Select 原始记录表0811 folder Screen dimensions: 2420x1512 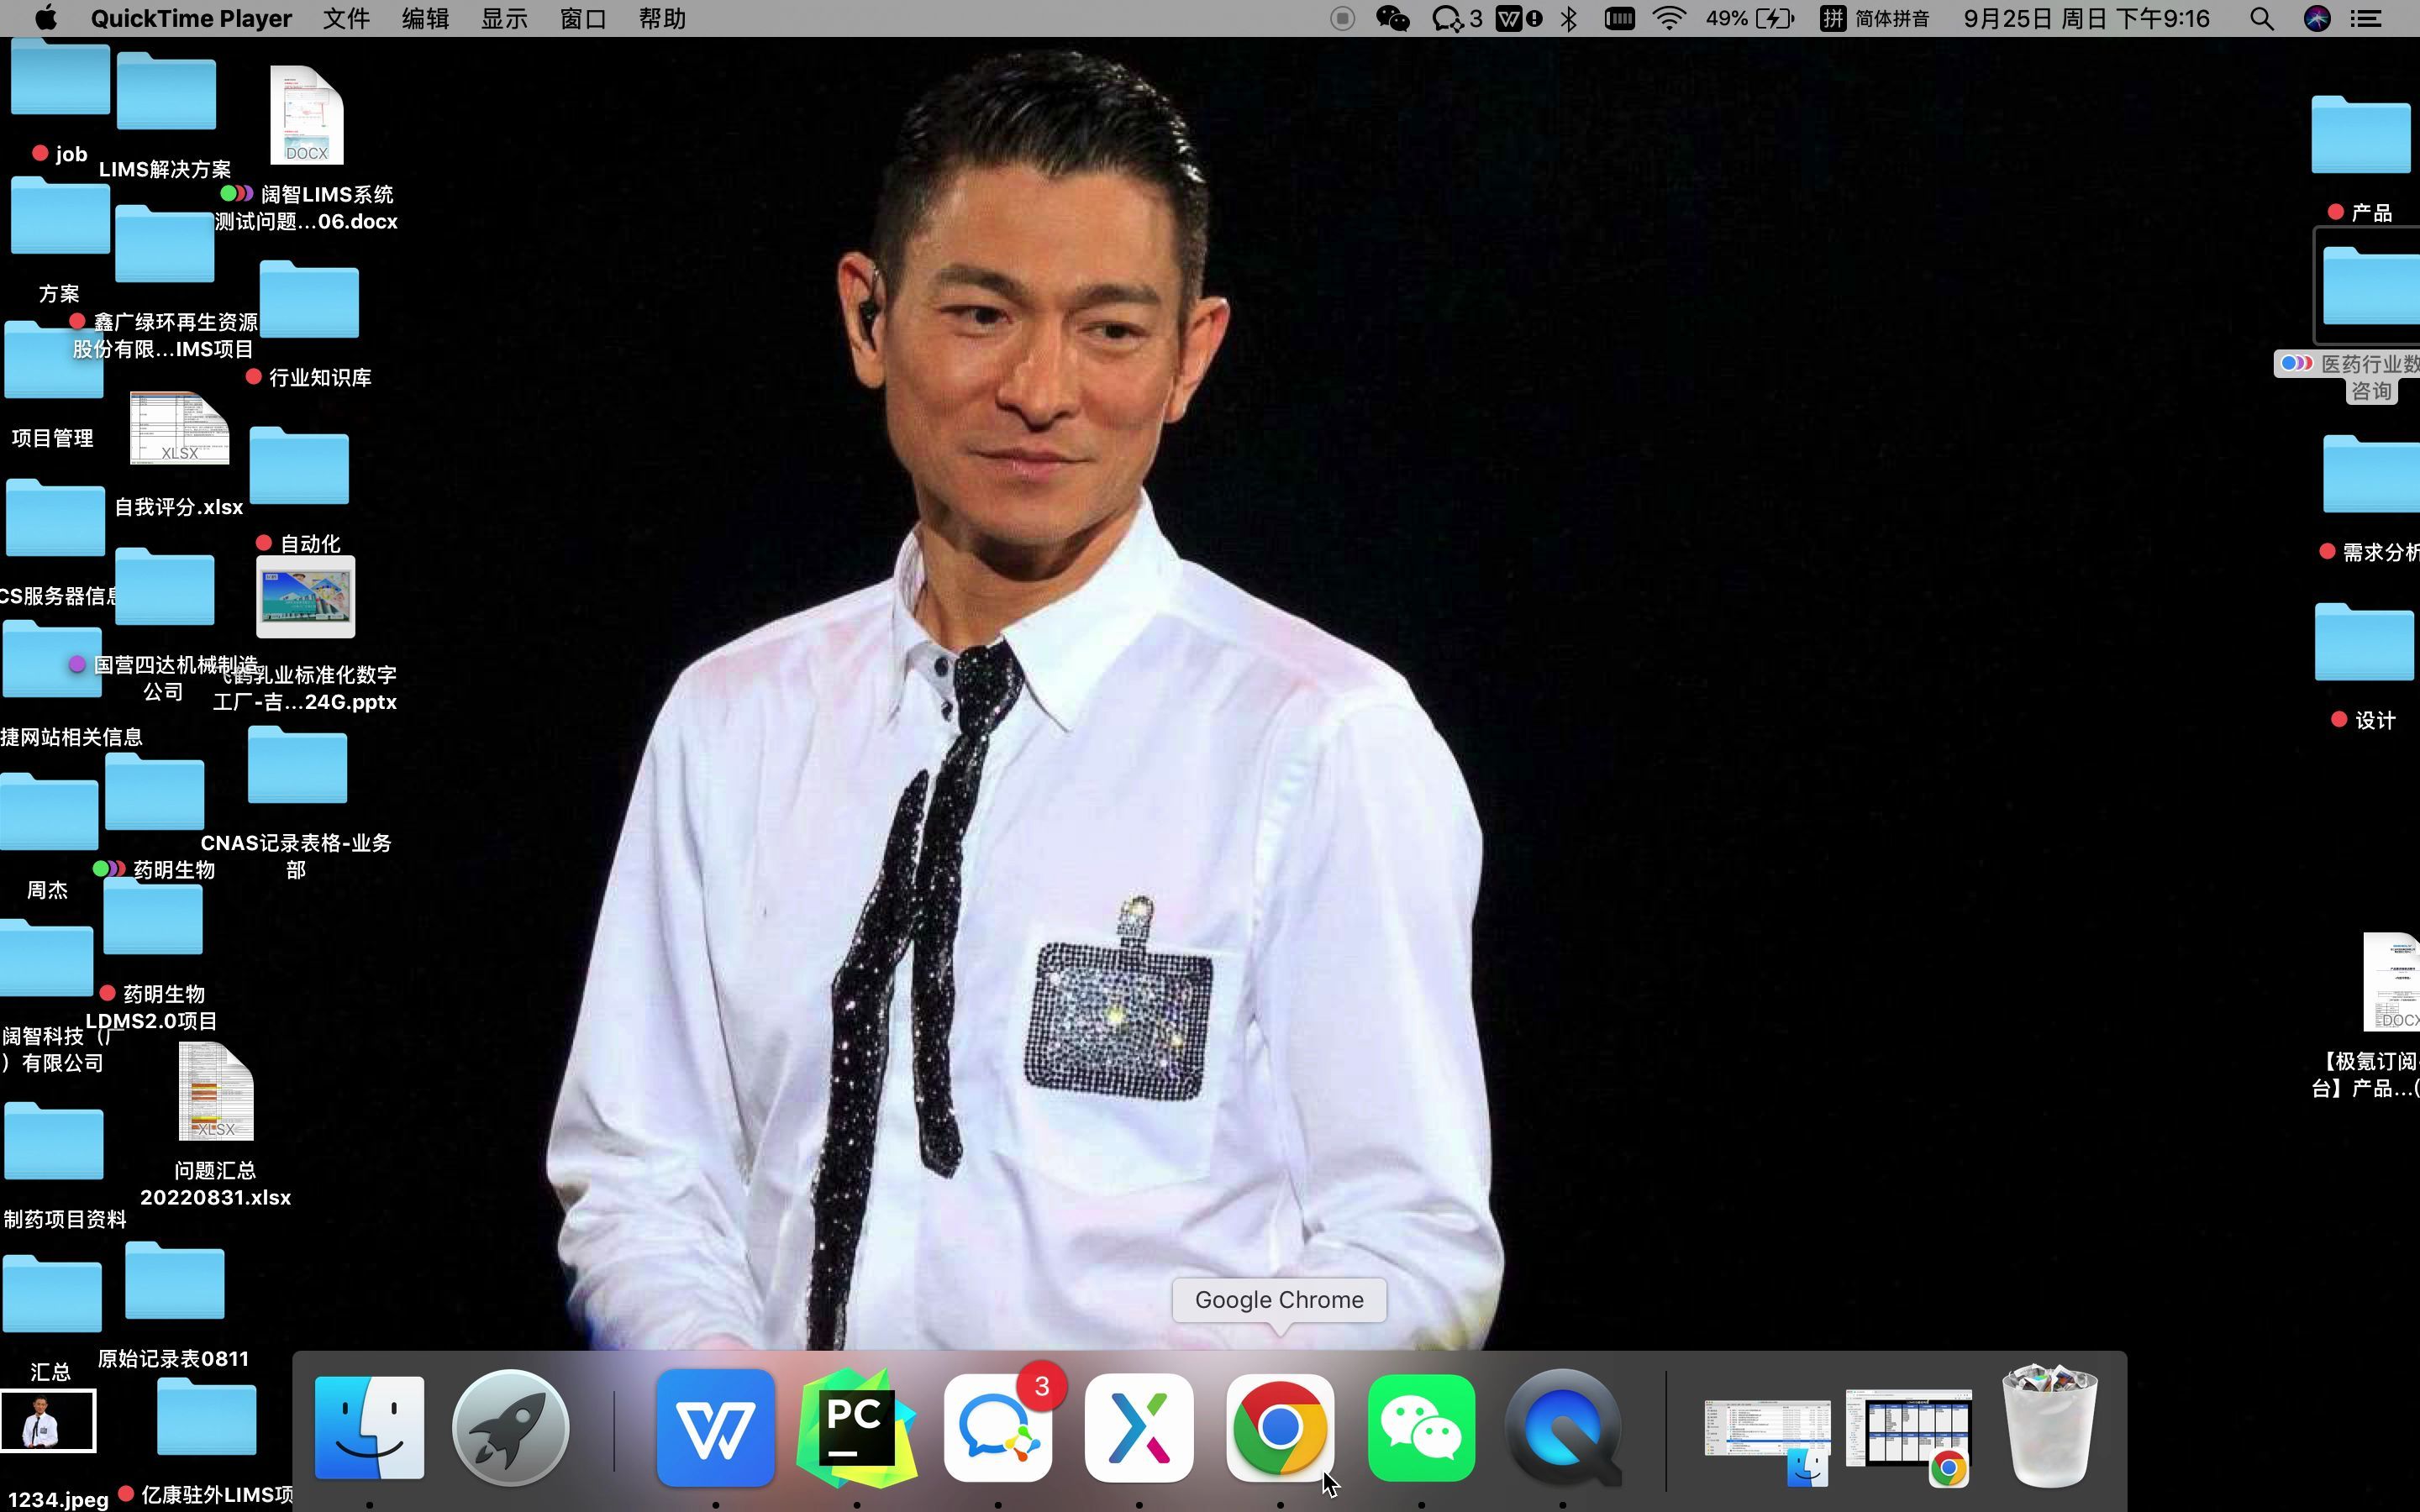click(x=175, y=1281)
